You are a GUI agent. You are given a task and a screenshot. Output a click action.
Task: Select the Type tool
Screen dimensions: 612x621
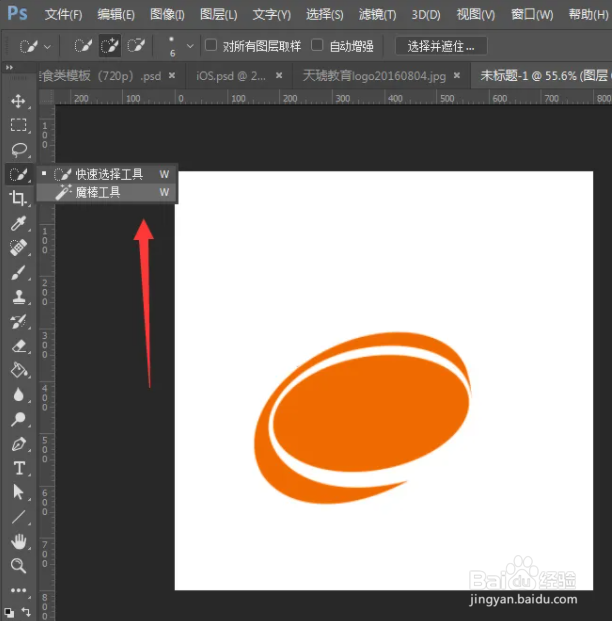click(18, 468)
